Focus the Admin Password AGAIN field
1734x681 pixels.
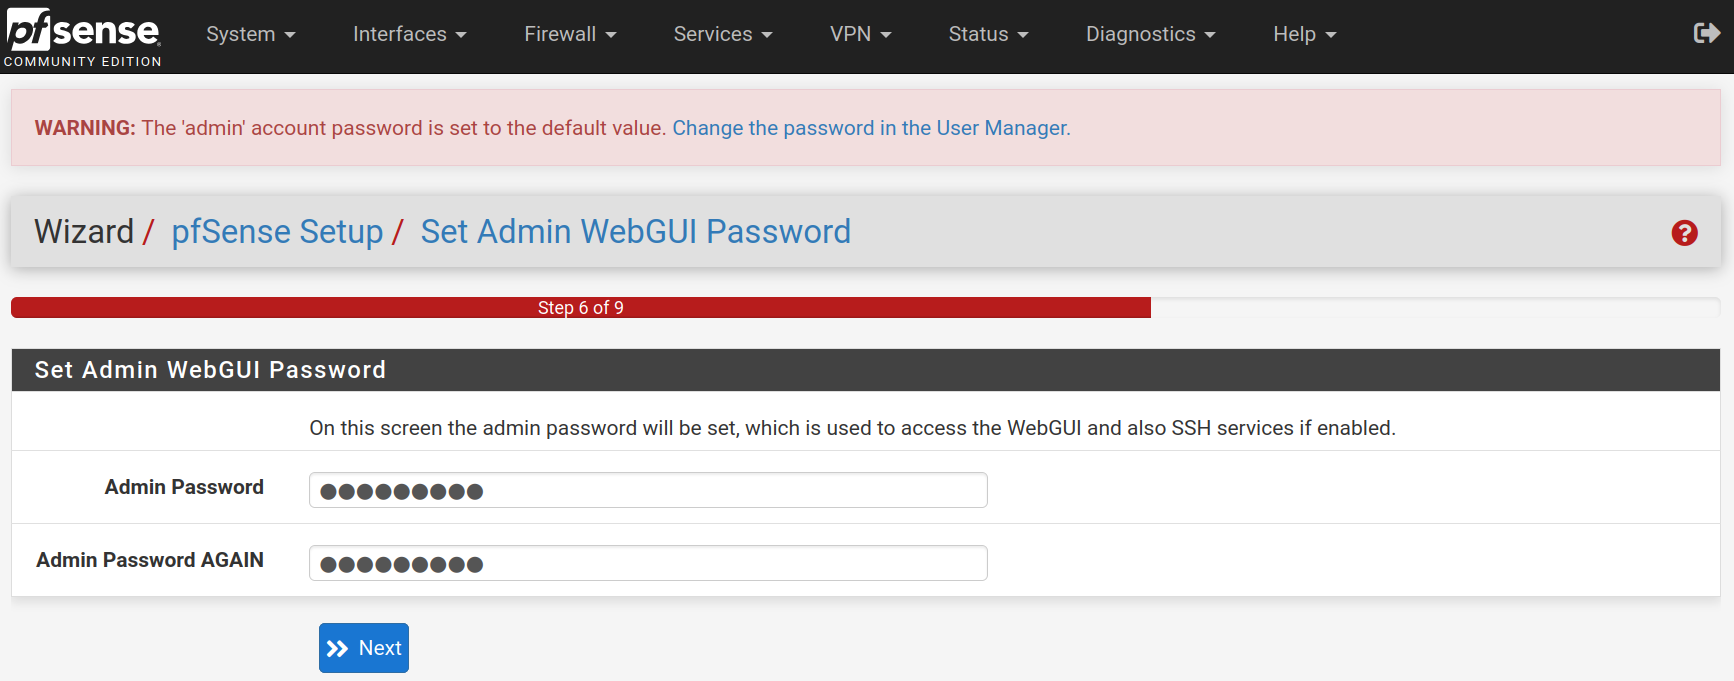[x=648, y=563]
